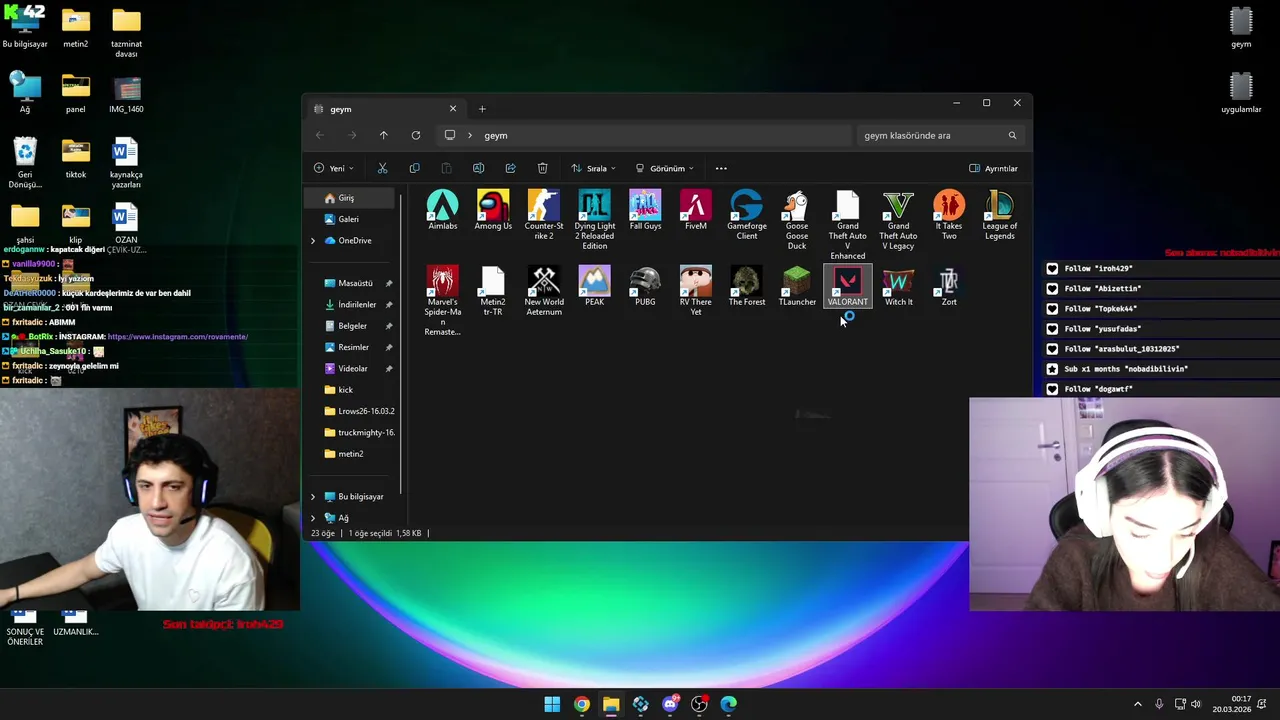Toggle the Ayrıntılar details pane

[x=993, y=168]
